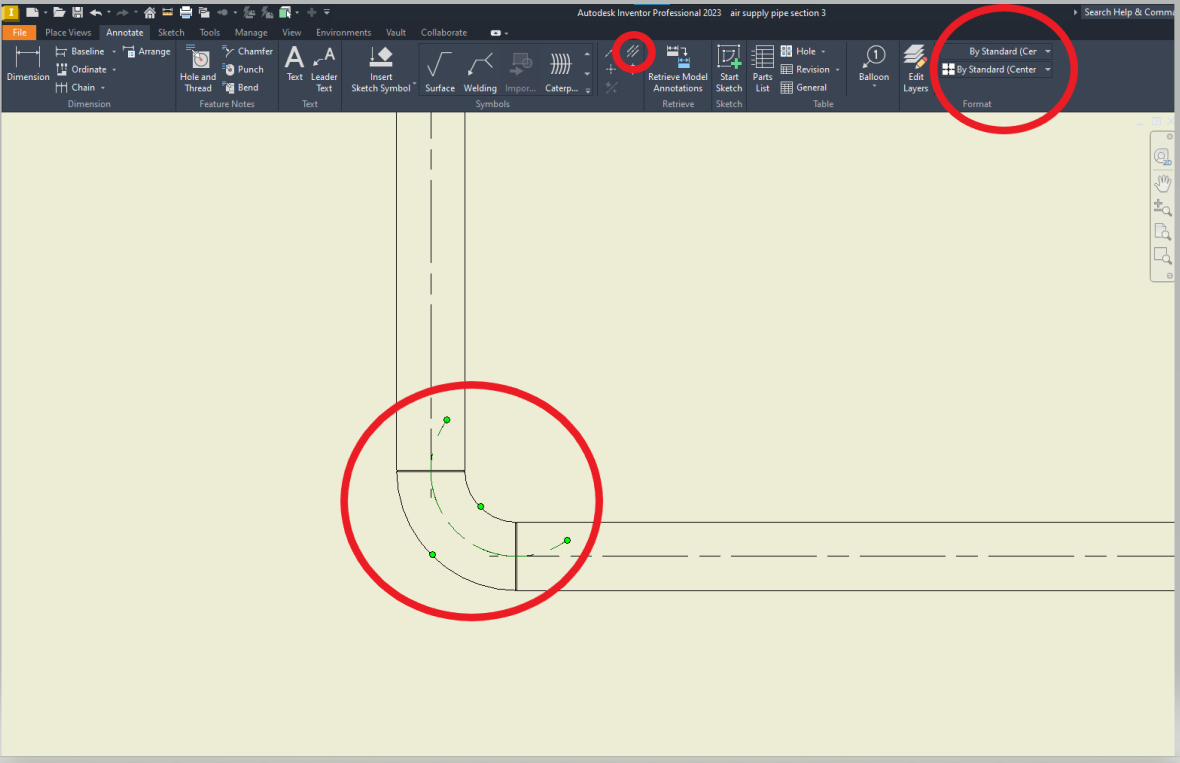
Task: Click the Search Help & Commands field
Action: point(1127,12)
